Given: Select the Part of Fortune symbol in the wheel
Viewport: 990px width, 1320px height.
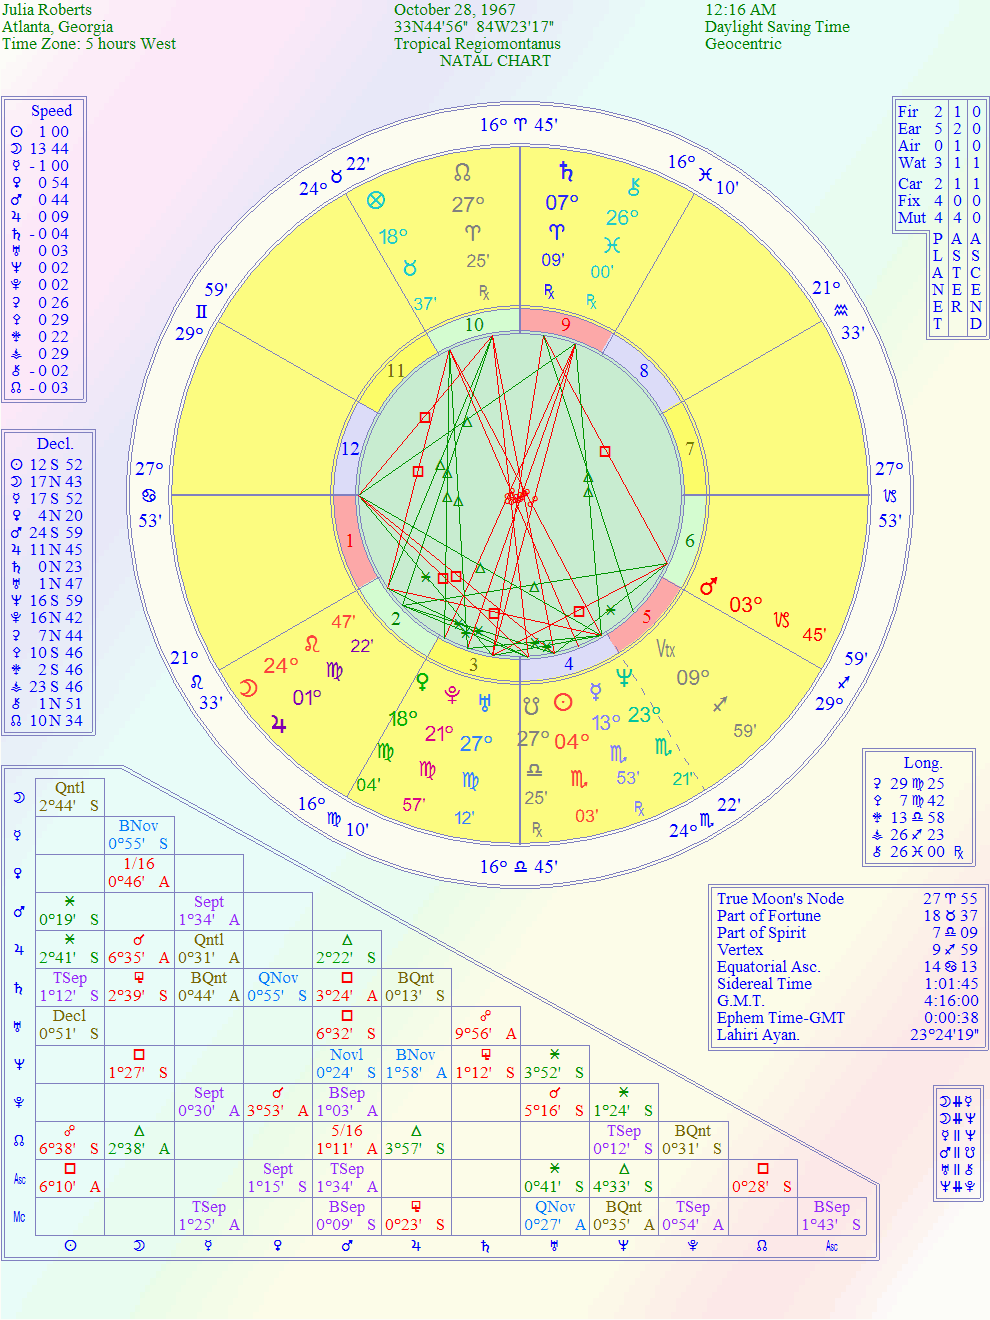Looking at the screenshot, I should tap(376, 200).
